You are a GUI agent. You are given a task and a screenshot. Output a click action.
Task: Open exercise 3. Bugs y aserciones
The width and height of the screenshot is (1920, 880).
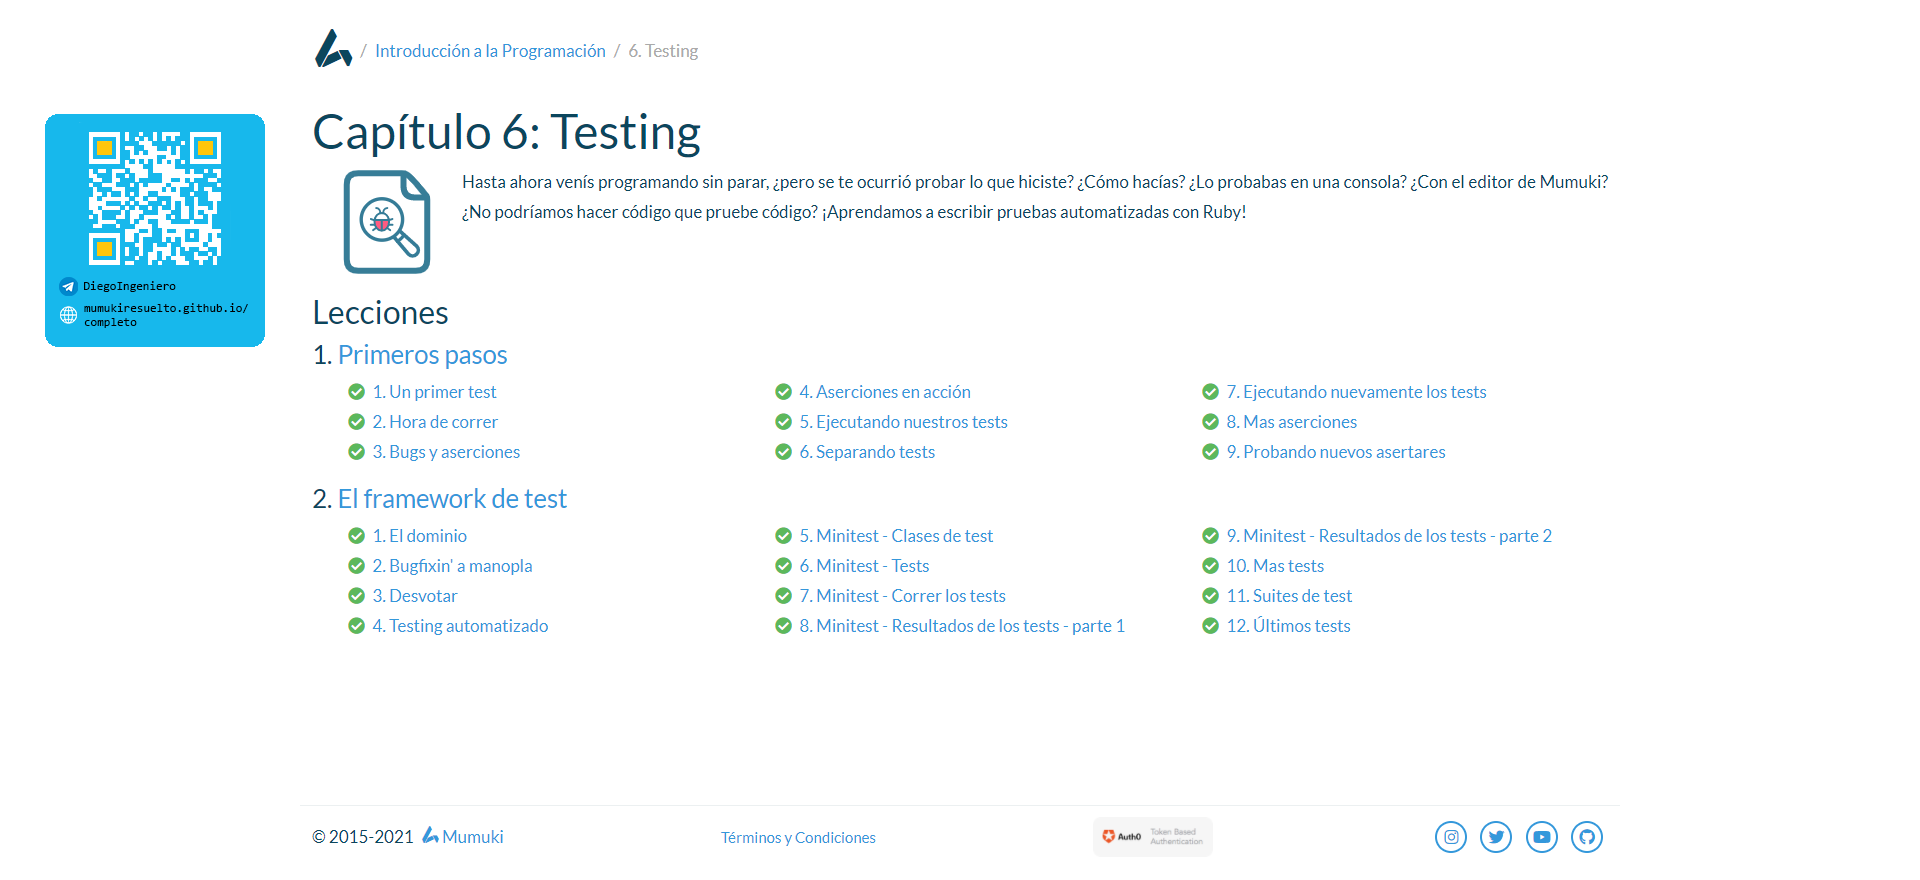446,452
